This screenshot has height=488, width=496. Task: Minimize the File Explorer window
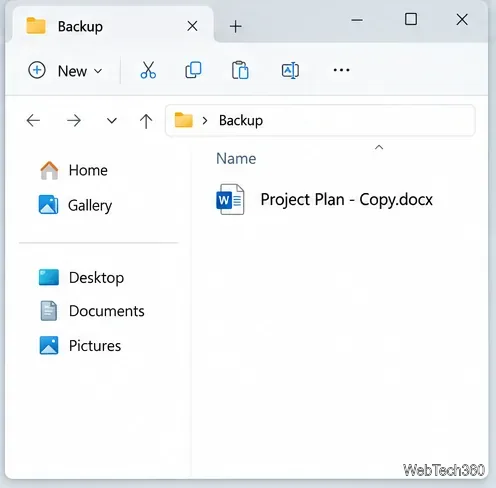pos(357,20)
